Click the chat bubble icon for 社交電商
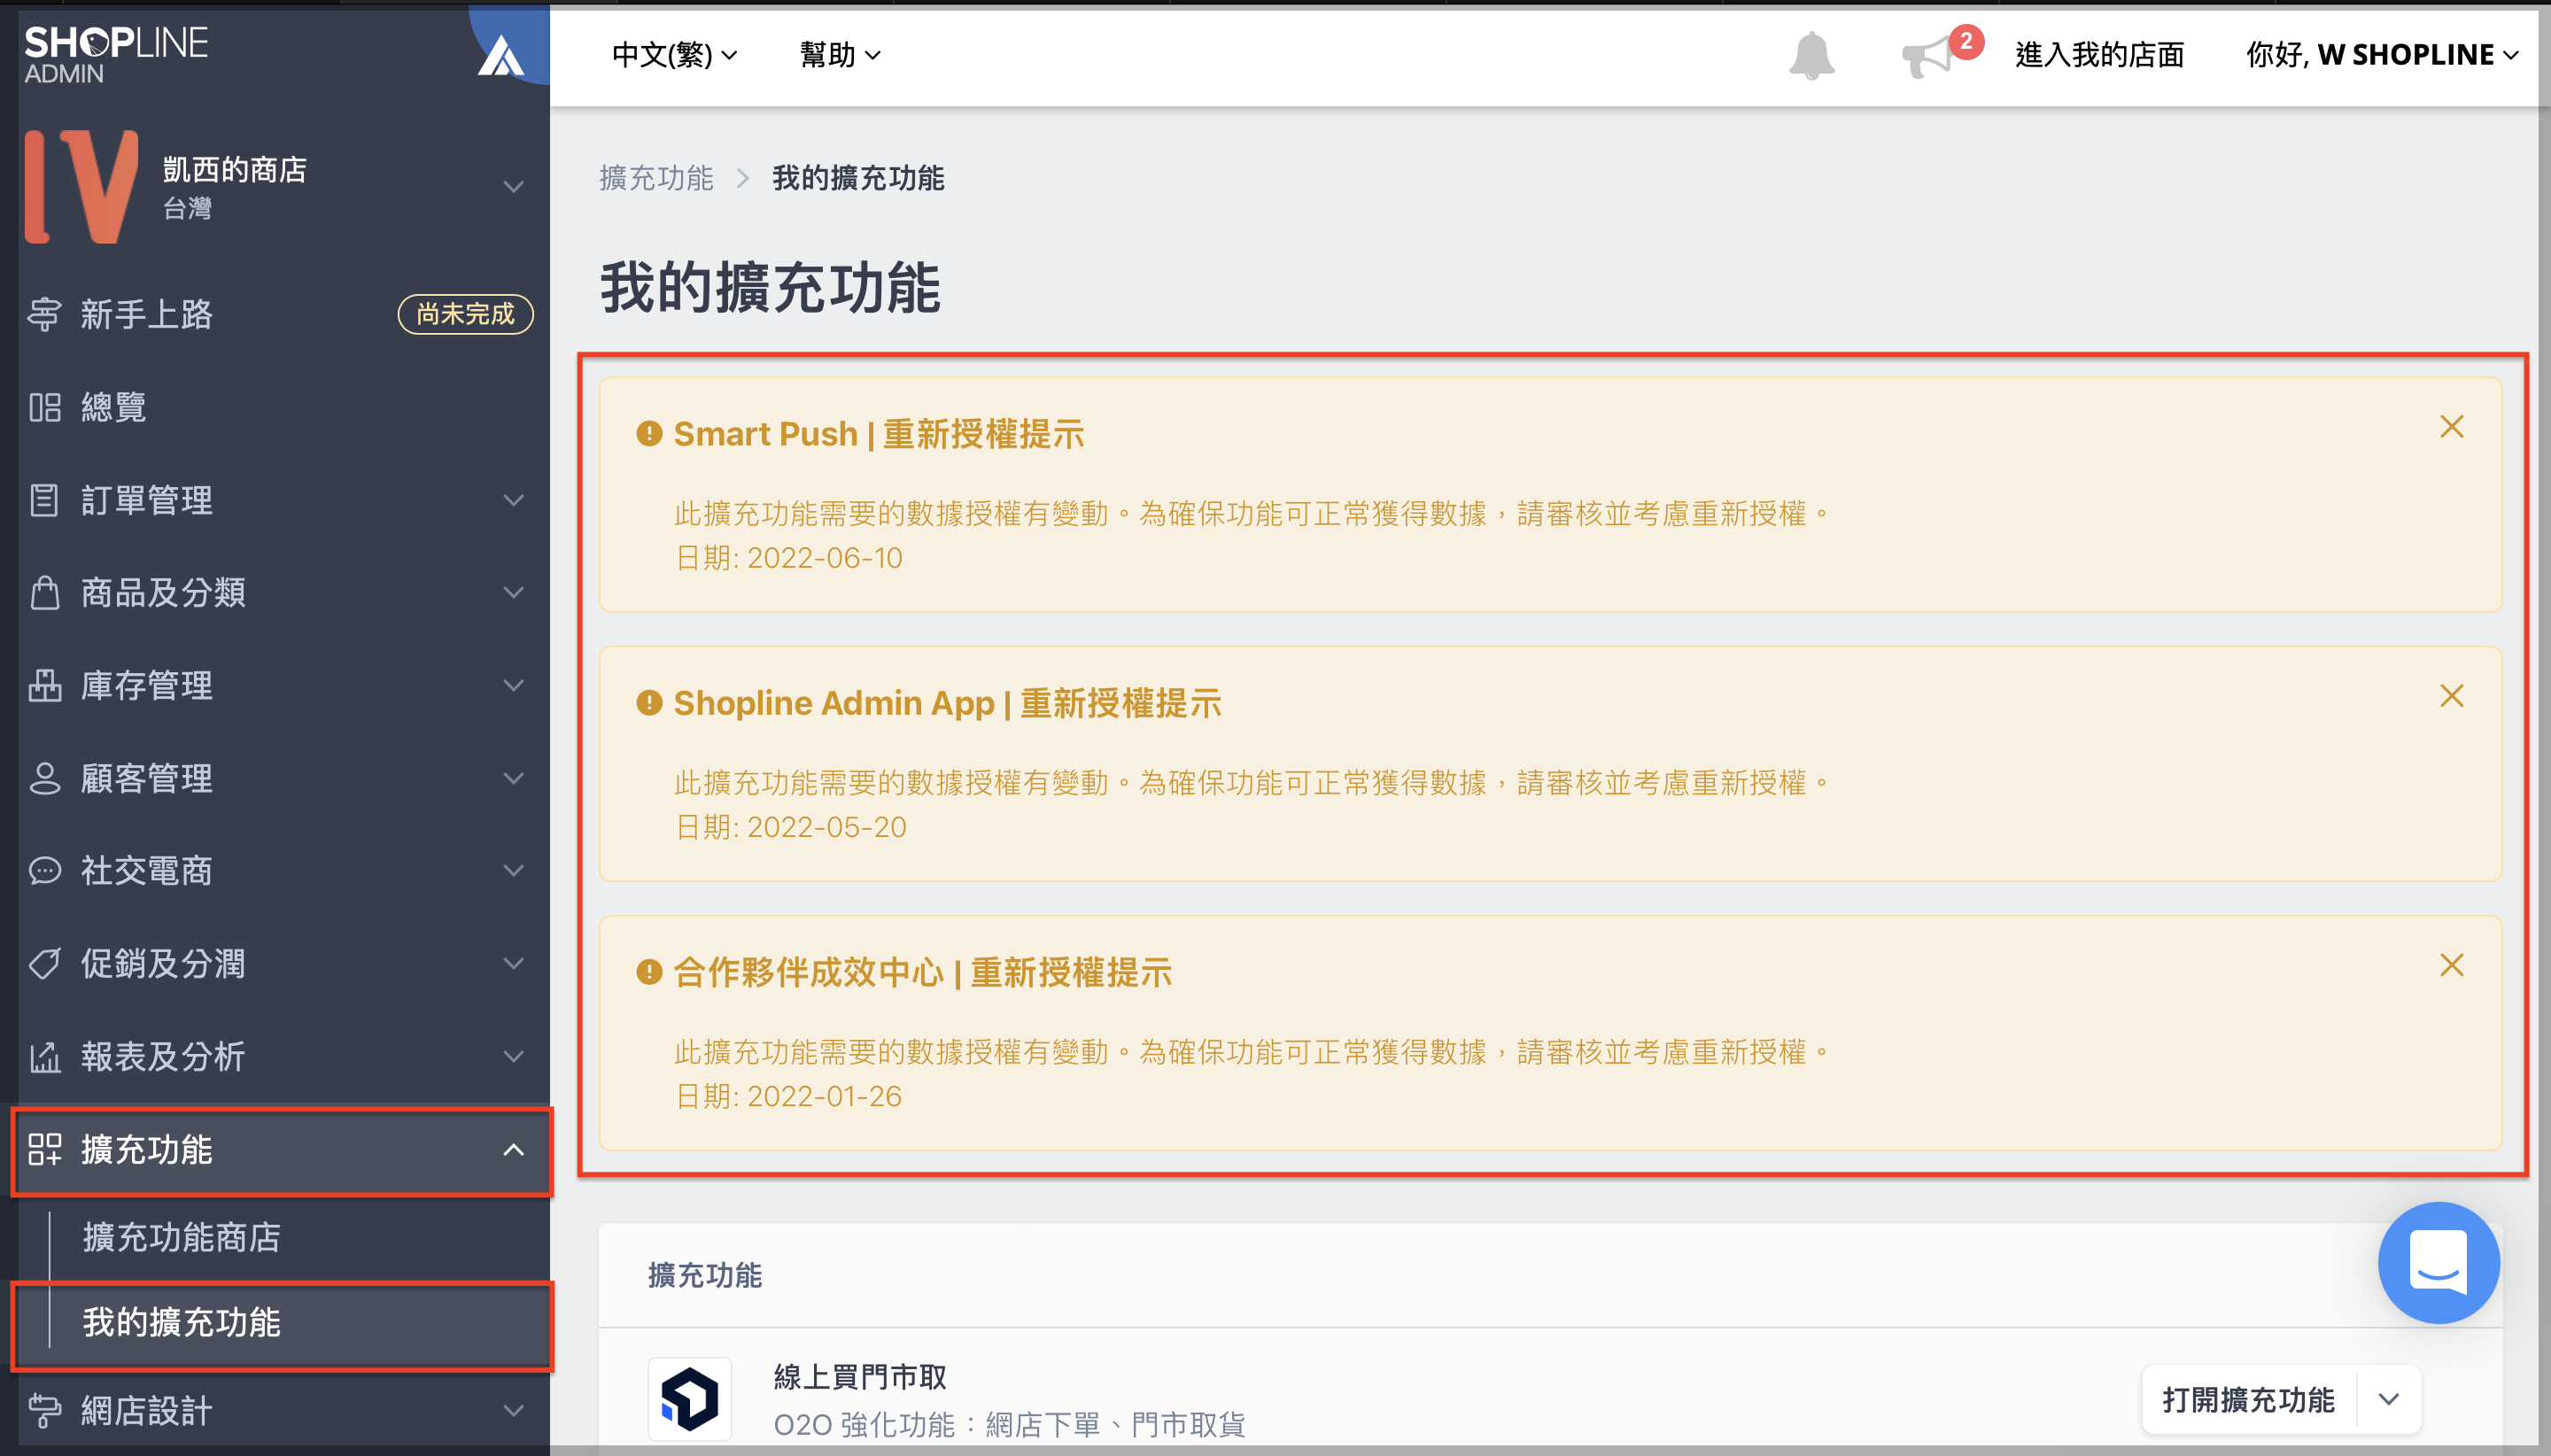 44,871
